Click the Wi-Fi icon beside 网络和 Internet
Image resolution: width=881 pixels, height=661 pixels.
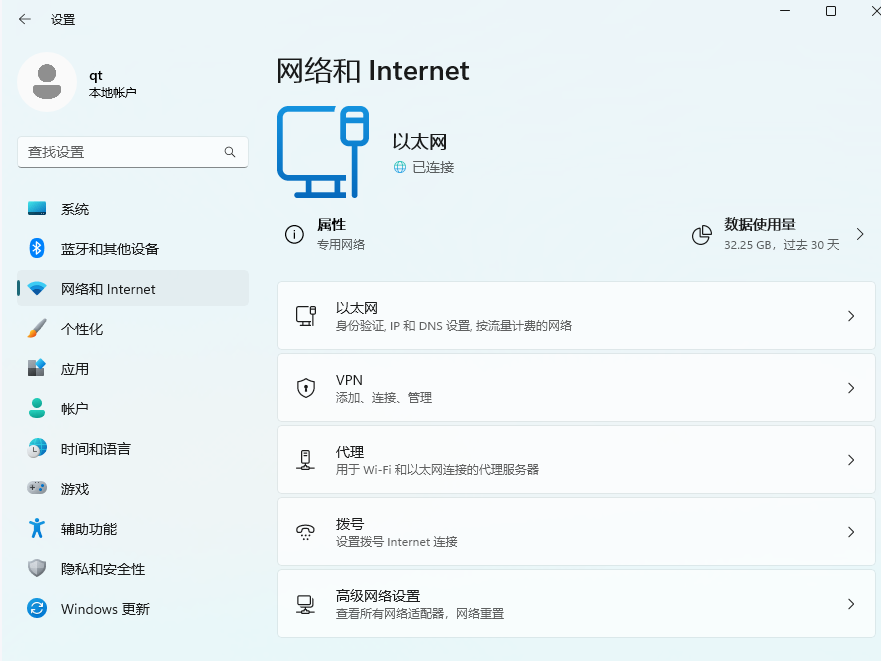click(x=37, y=289)
